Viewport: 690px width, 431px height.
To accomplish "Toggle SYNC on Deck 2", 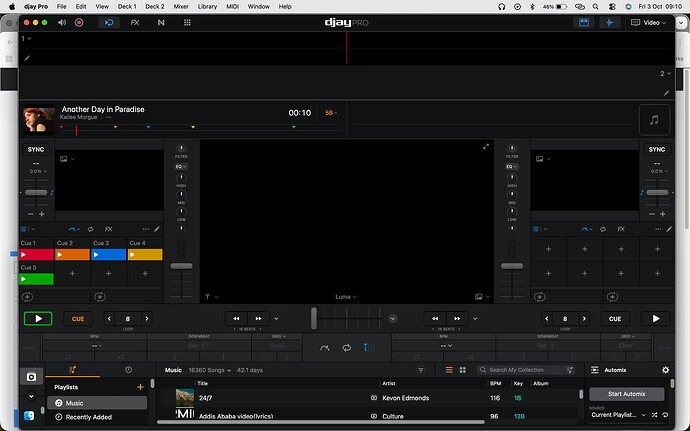I will [x=656, y=149].
